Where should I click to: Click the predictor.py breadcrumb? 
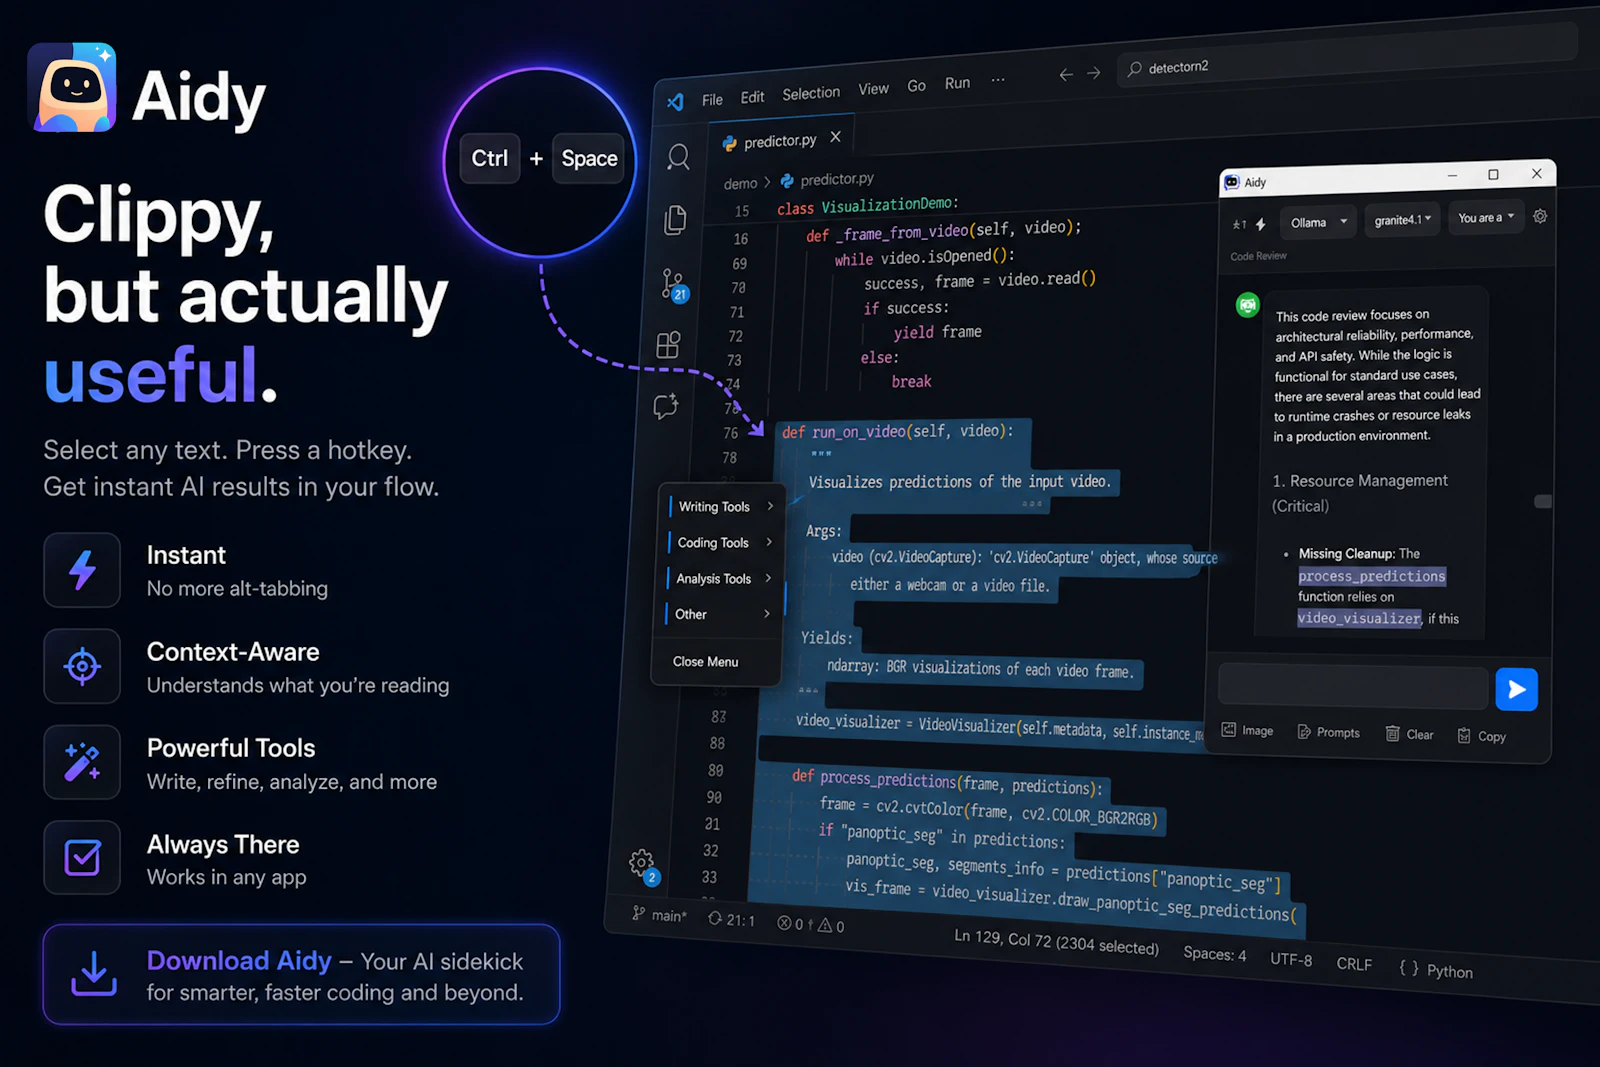pyautogui.click(x=827, y=180)
